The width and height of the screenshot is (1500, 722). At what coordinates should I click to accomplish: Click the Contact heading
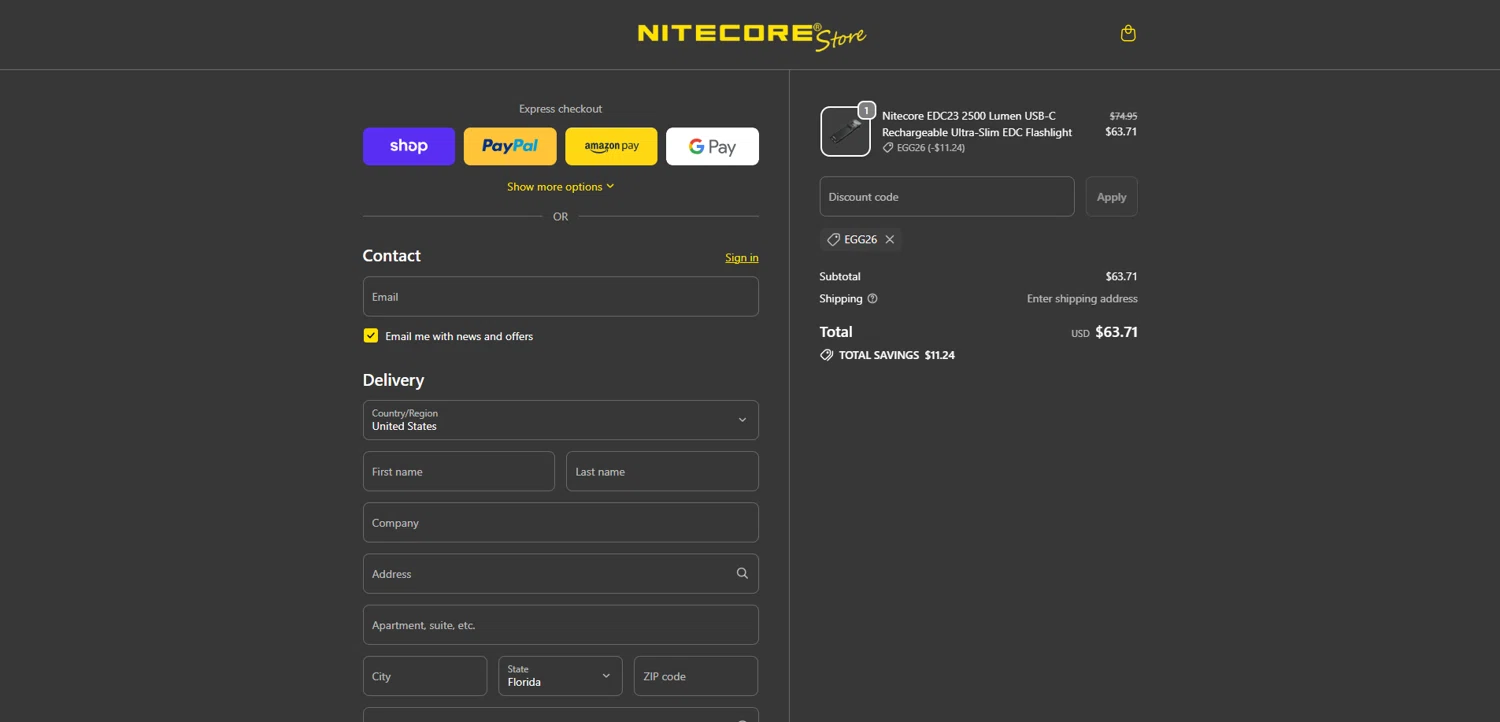[x=391, y=256]
